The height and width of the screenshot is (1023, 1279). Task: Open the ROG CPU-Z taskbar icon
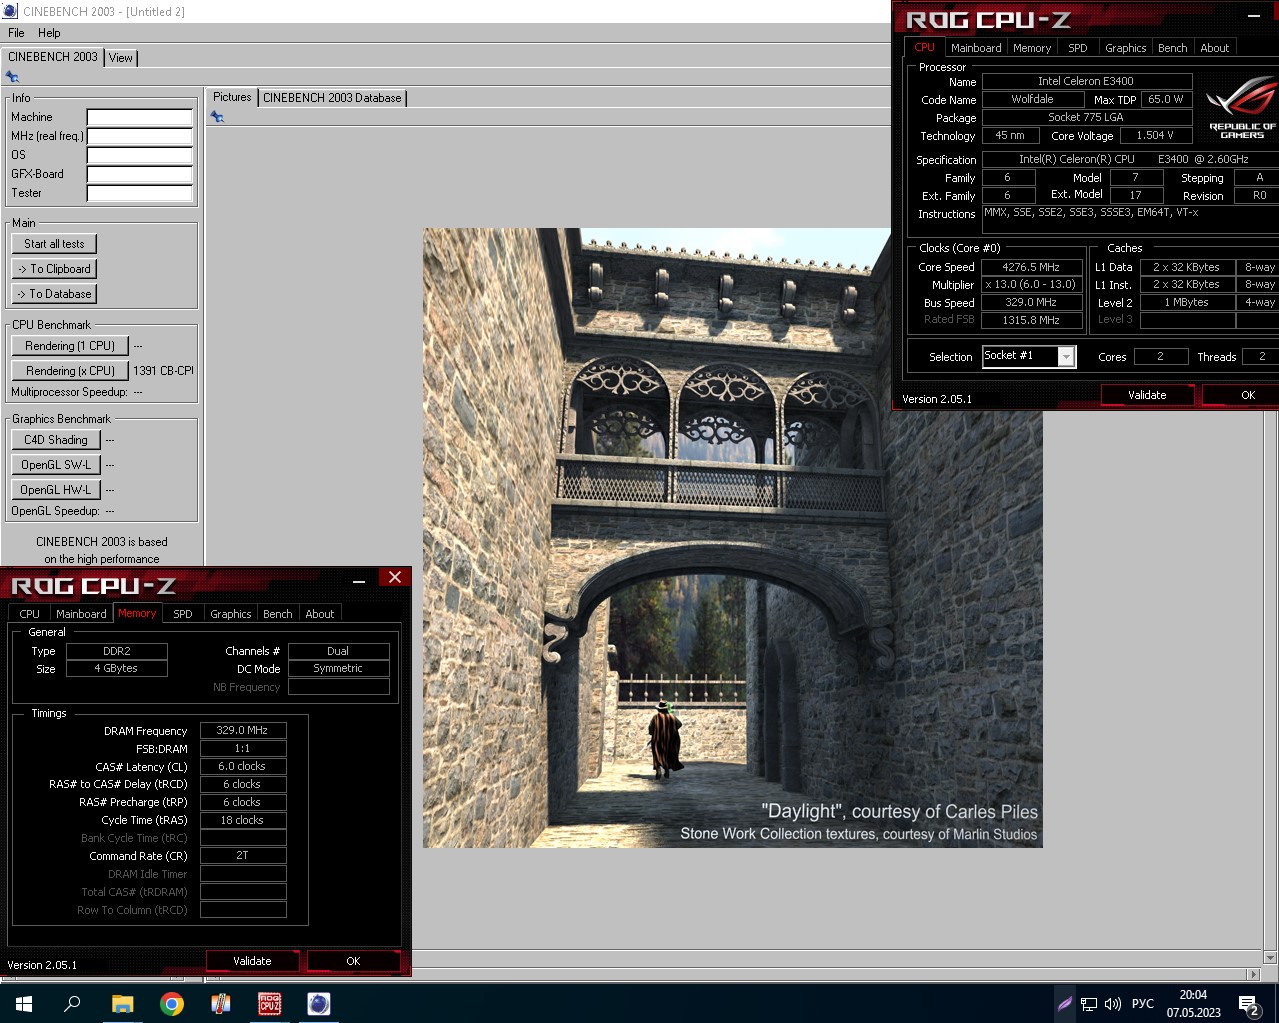[x=269, y=1003]
